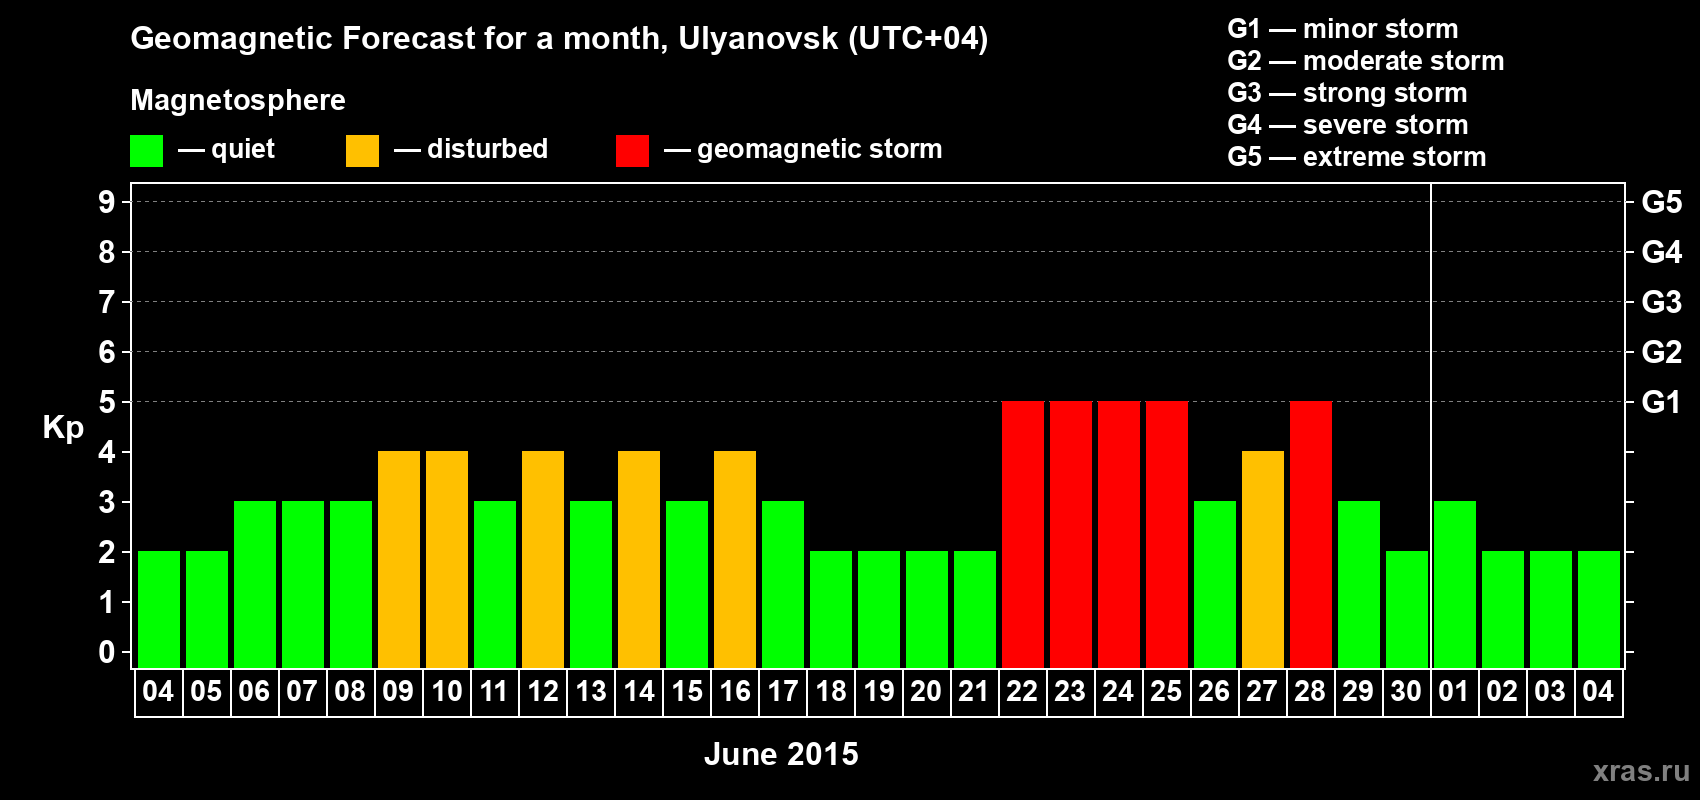Click the date label 07
Image resolution: width=1700 pixels, height=800 pixels.
click(302, 692)
